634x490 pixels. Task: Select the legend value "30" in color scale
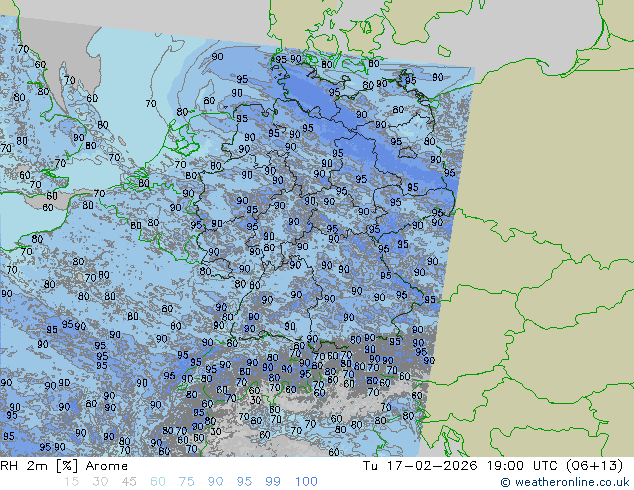100,482
